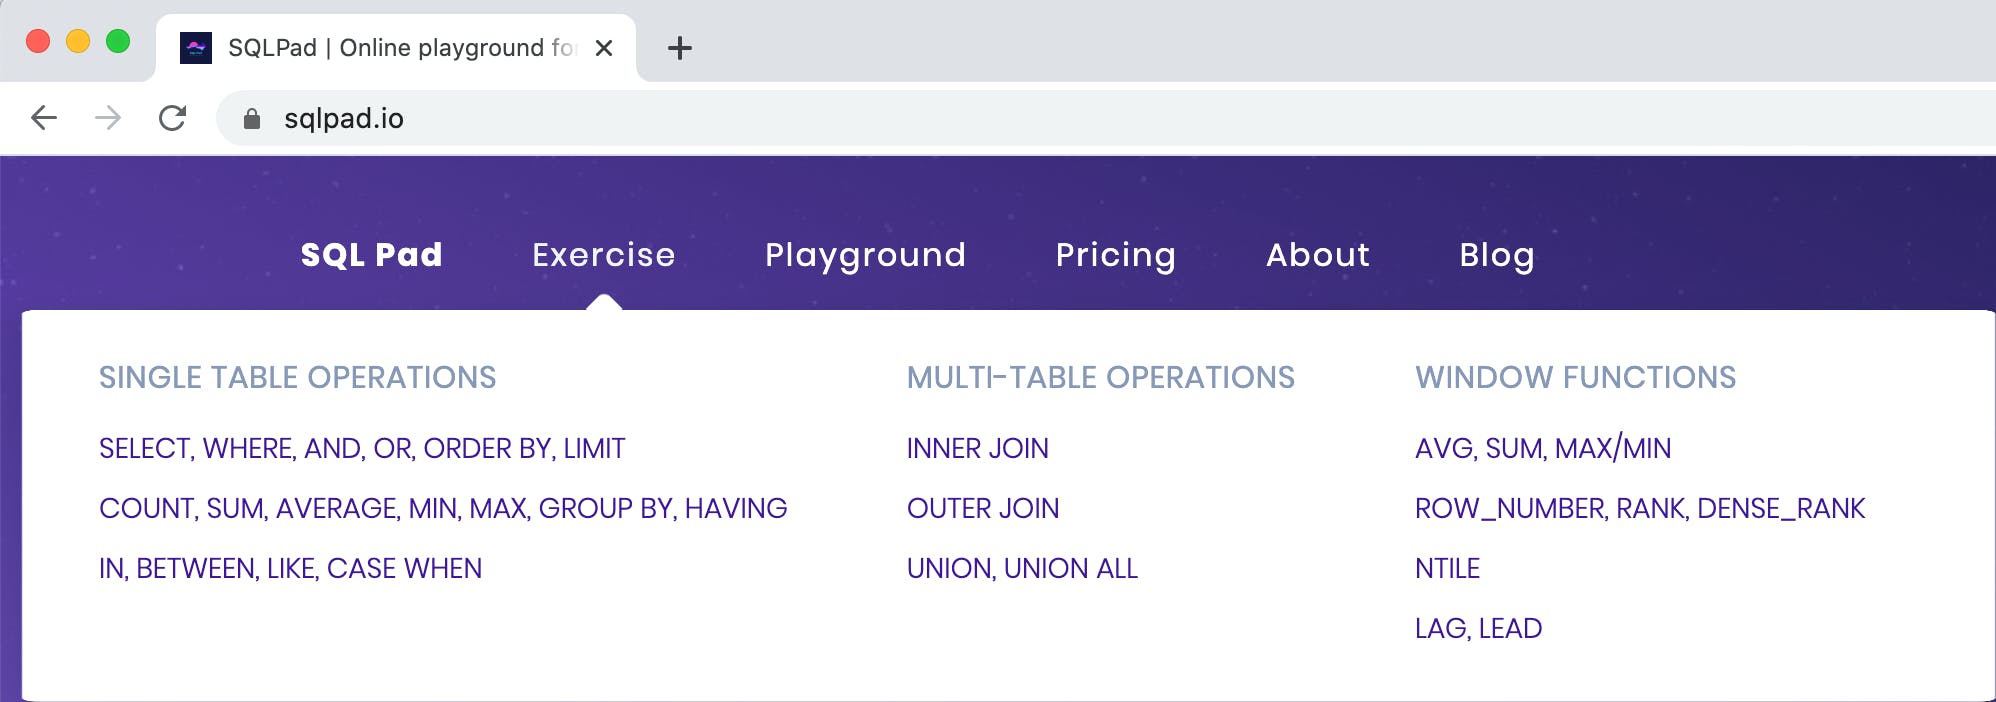Reload the sqlpad.io page

click(x=172, y=118)
